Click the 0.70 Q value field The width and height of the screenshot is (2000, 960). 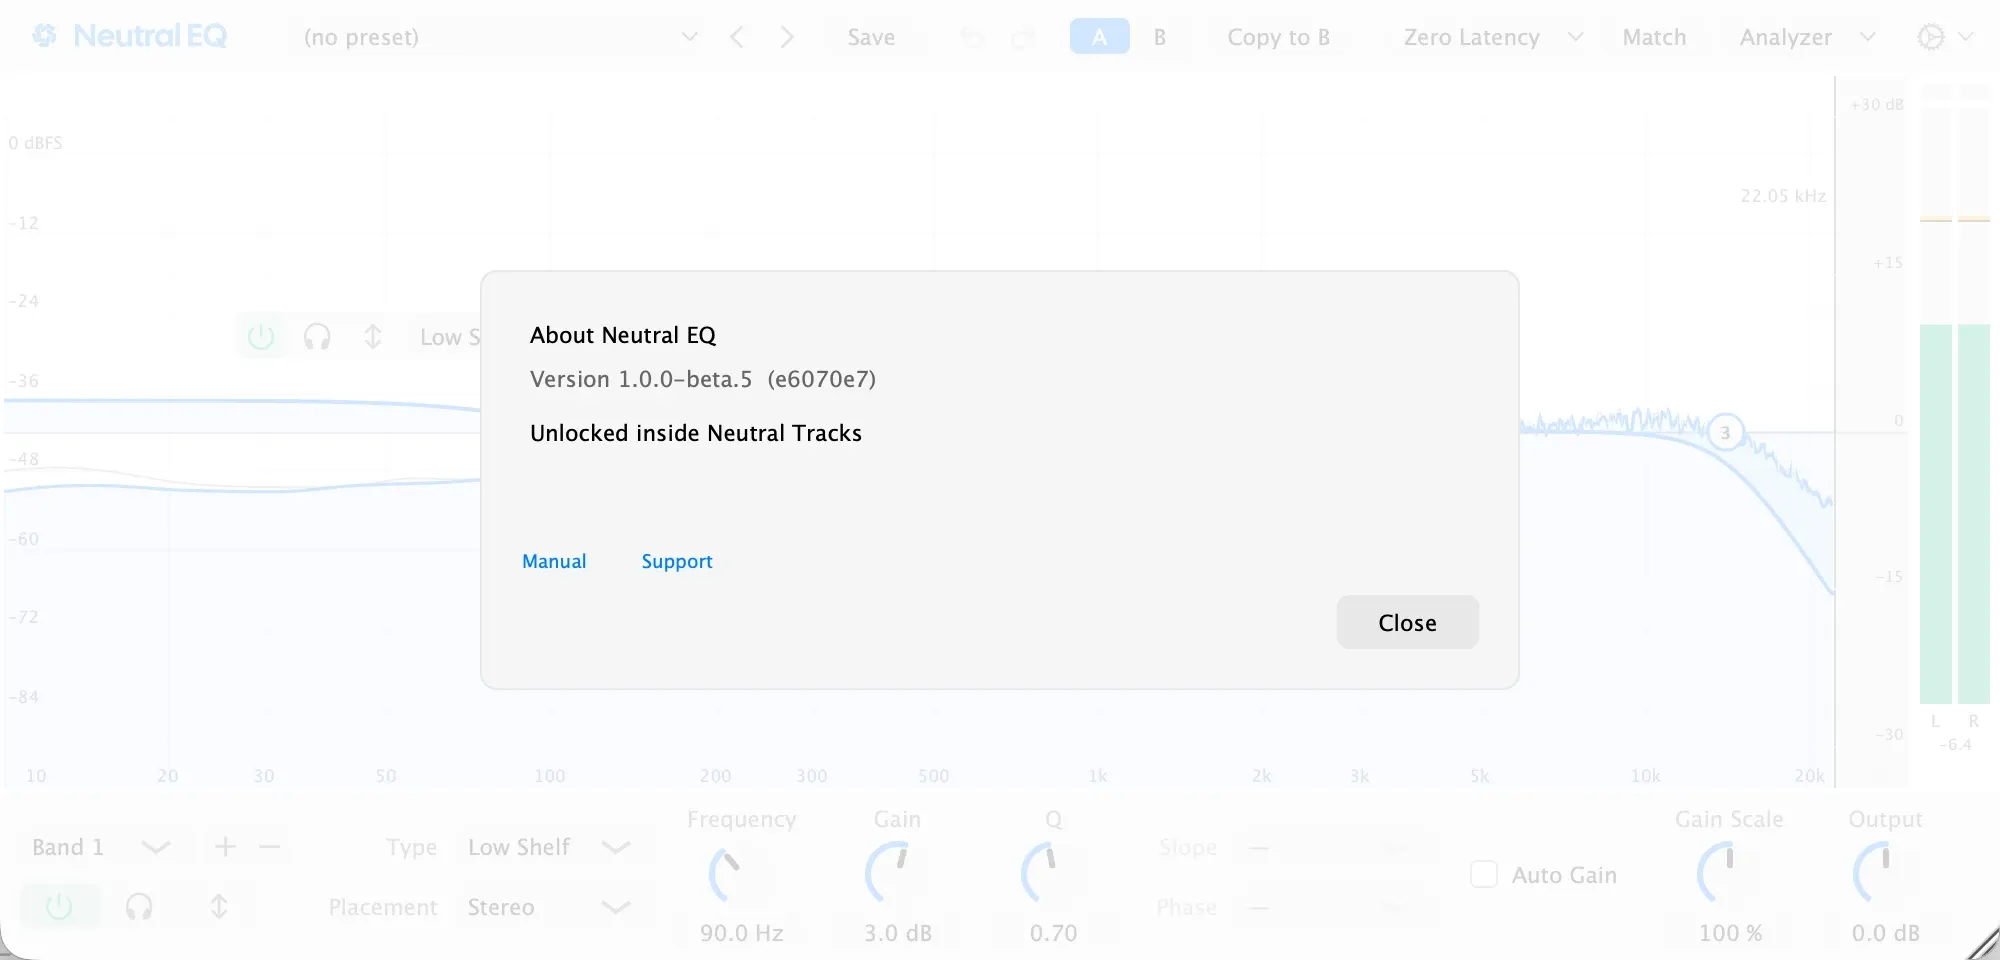[x=1054, y=933]
